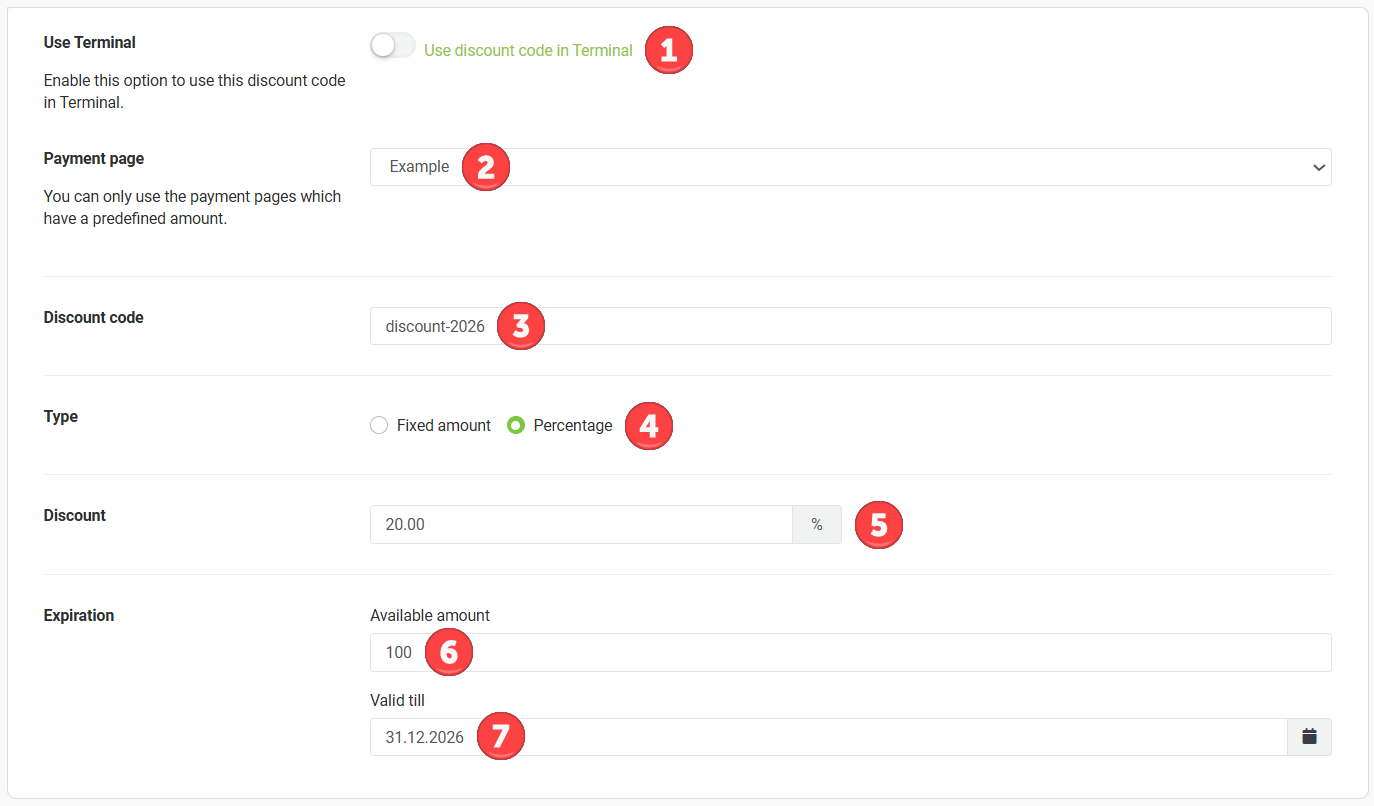The image size is (1374, 806).
Task: Click into the Discount value field
Action: point(581,525)
